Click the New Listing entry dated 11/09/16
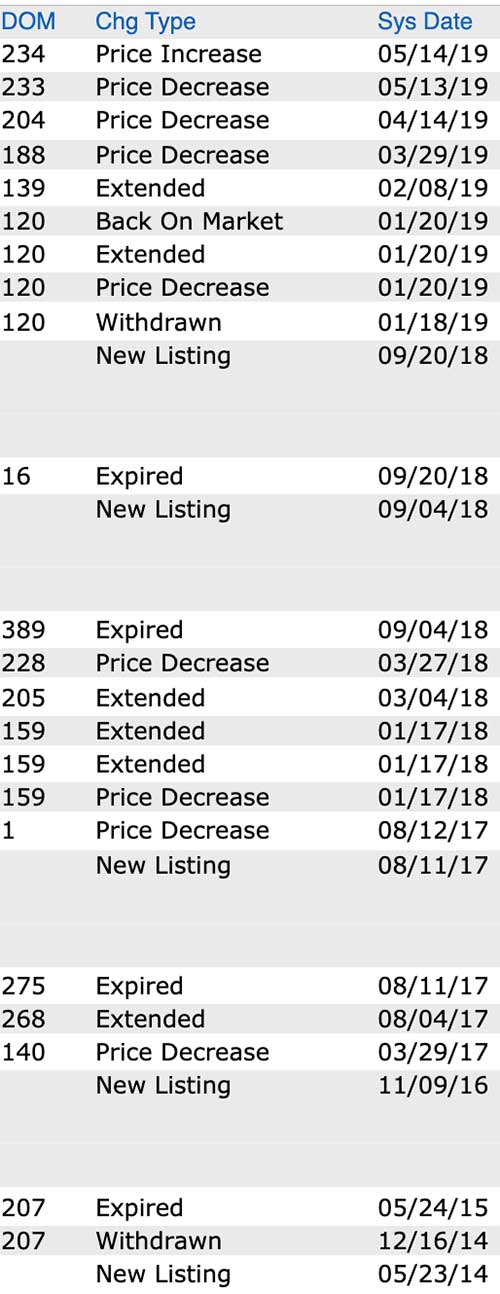Image resolution: width=500 pixels, height=1294 pixels. click(x=163, y=1086)
